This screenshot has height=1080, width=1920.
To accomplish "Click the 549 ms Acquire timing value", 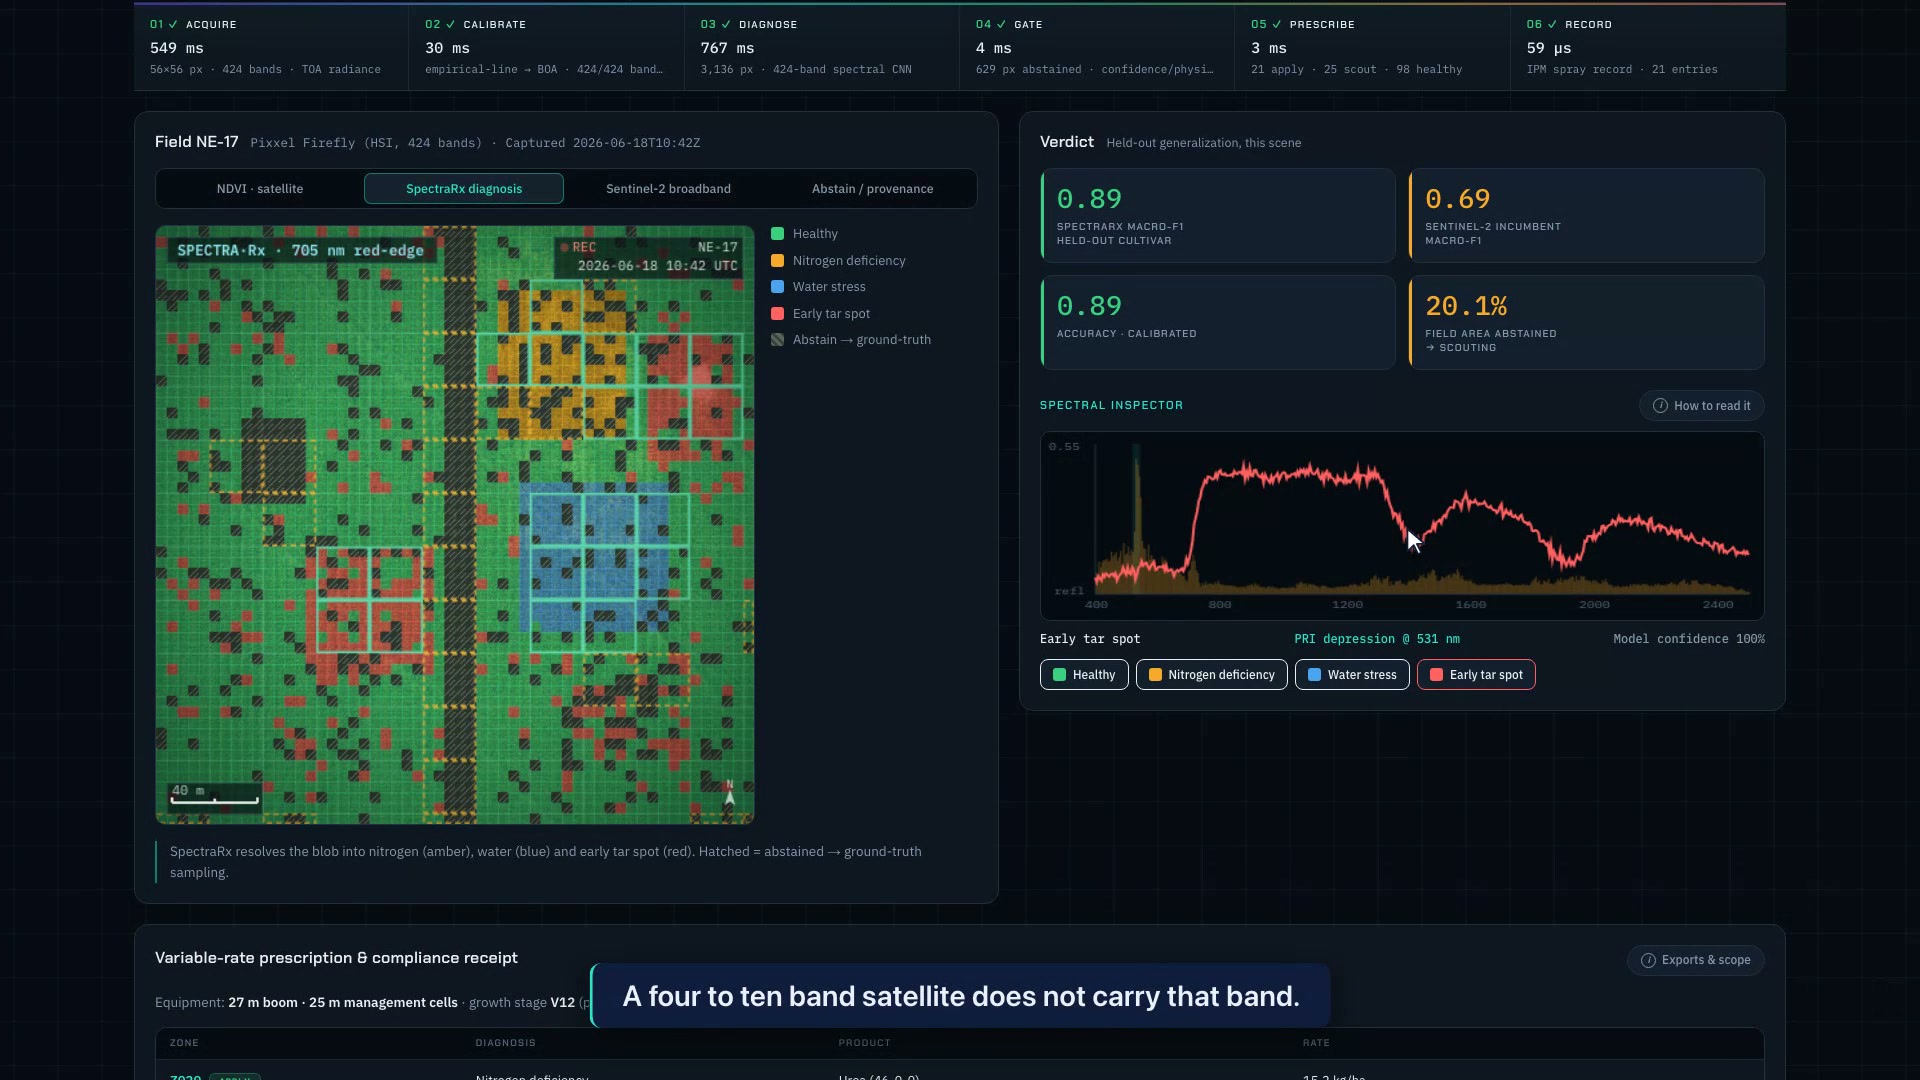I will (x=177, y=48).
